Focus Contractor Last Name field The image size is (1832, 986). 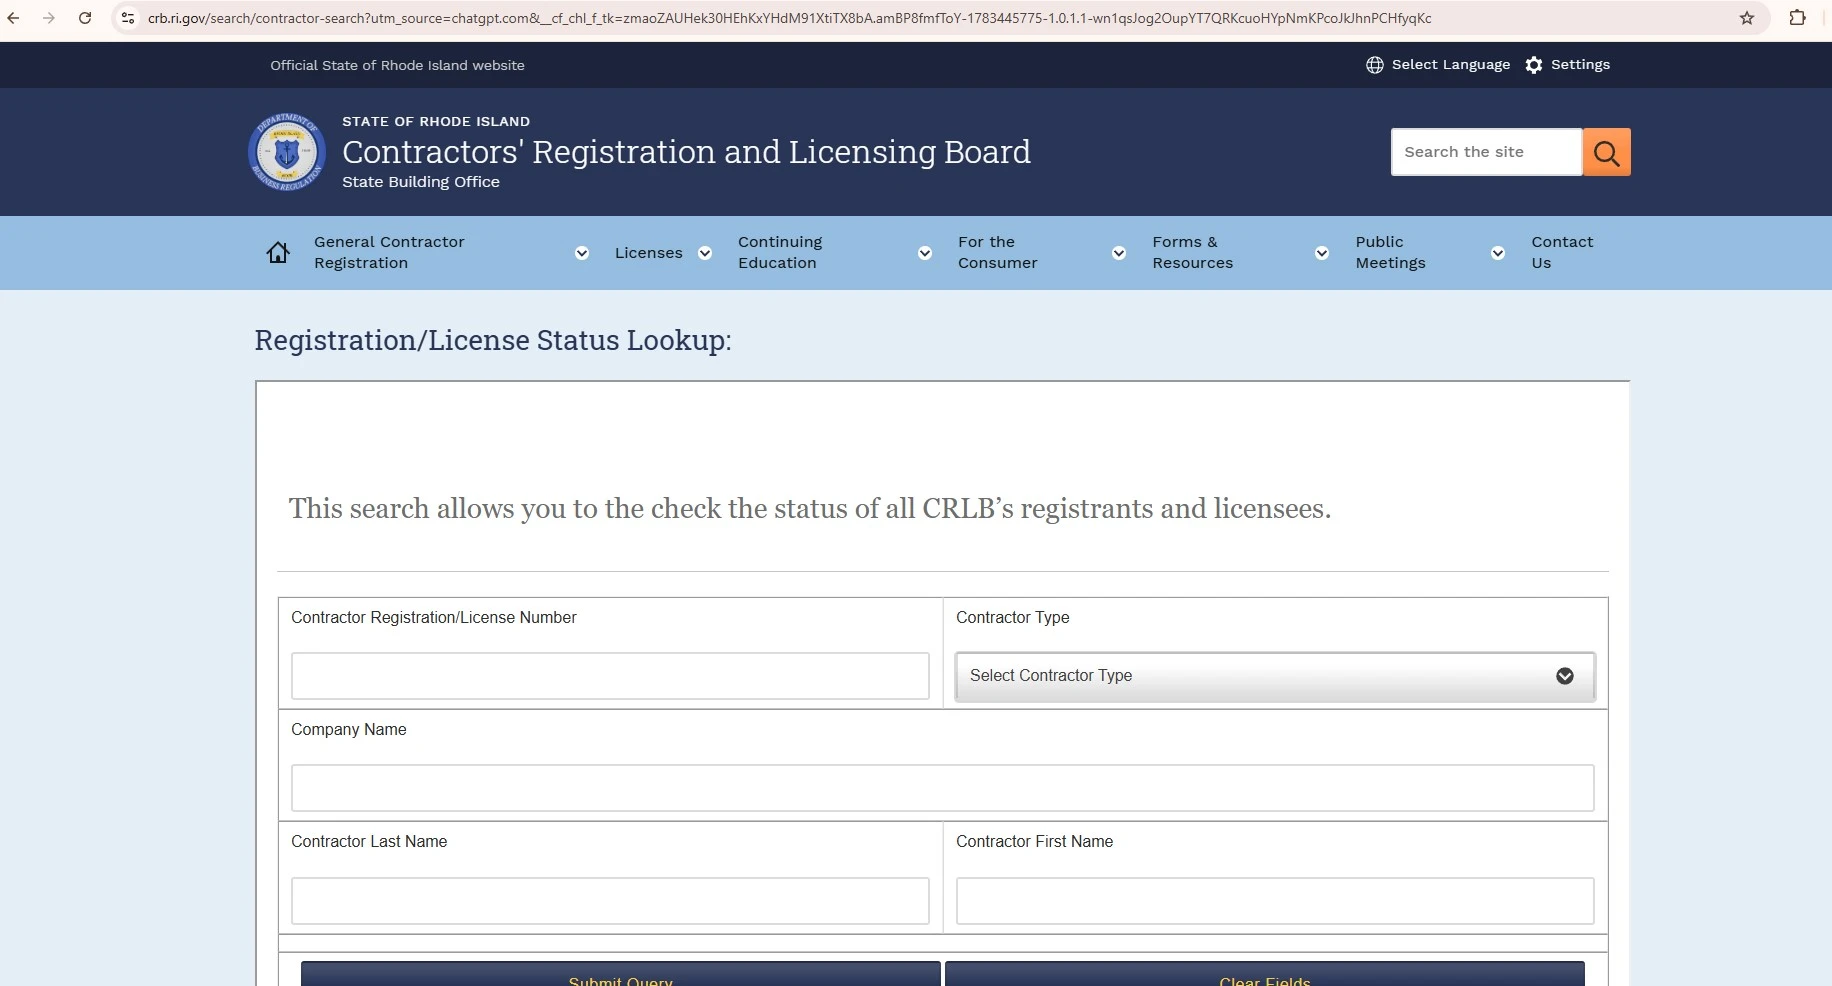click(610, 901)
